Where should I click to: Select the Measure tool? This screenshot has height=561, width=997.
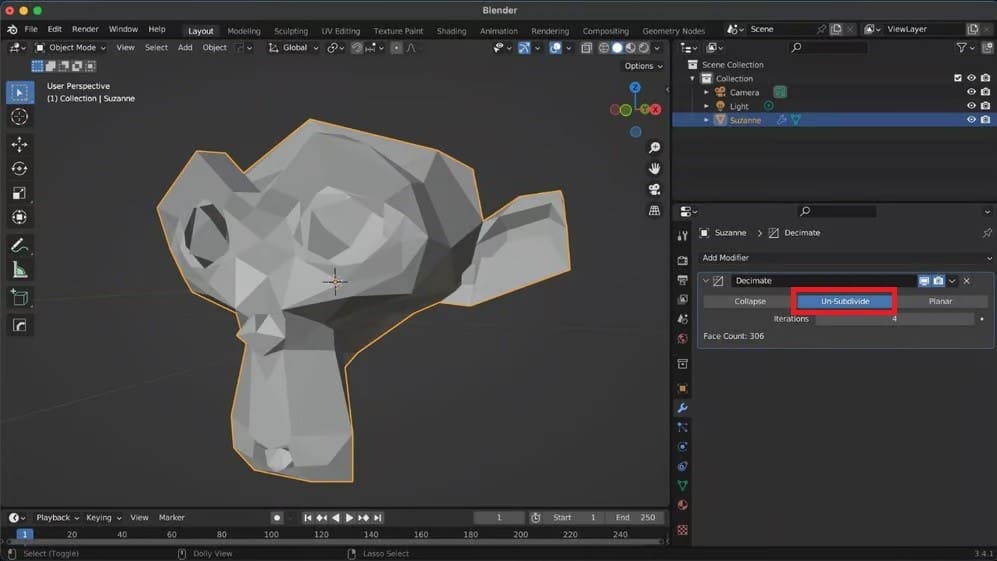(20, 270)
